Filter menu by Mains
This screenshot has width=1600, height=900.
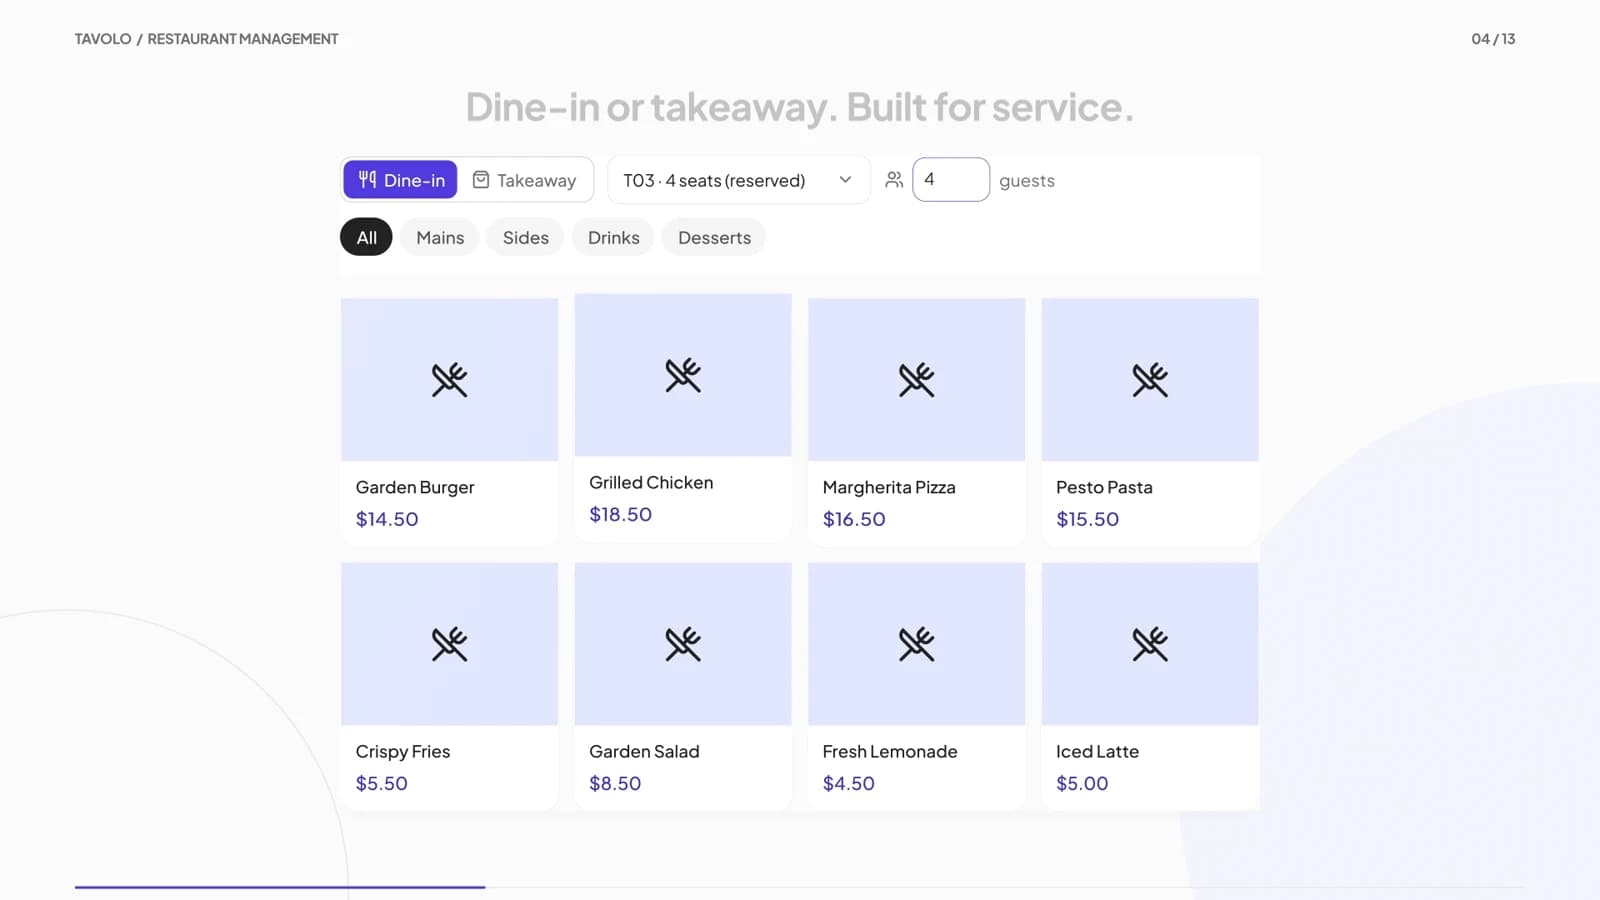click(440, 238)
